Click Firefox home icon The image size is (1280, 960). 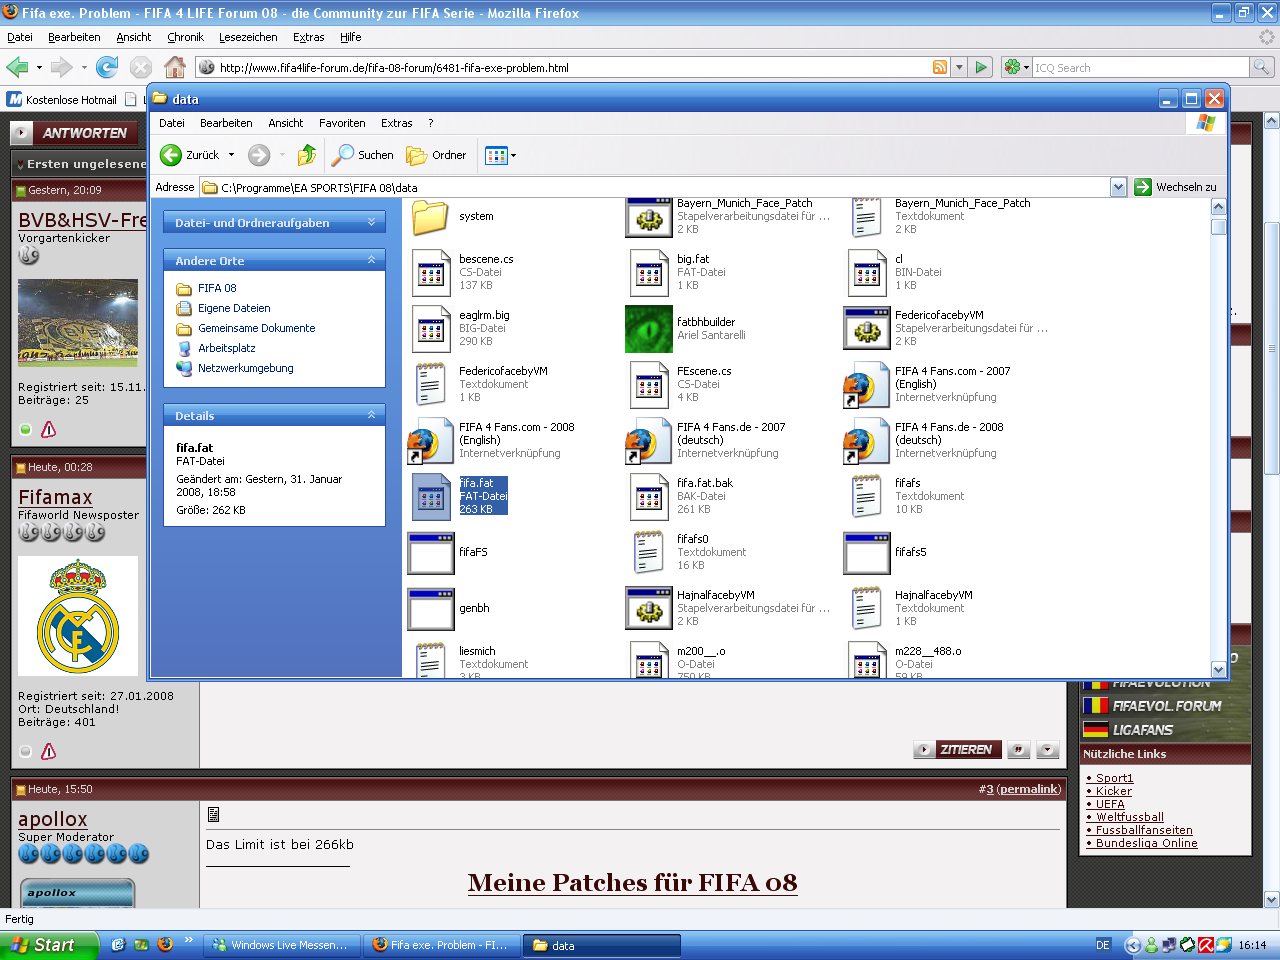click(175, 67)
